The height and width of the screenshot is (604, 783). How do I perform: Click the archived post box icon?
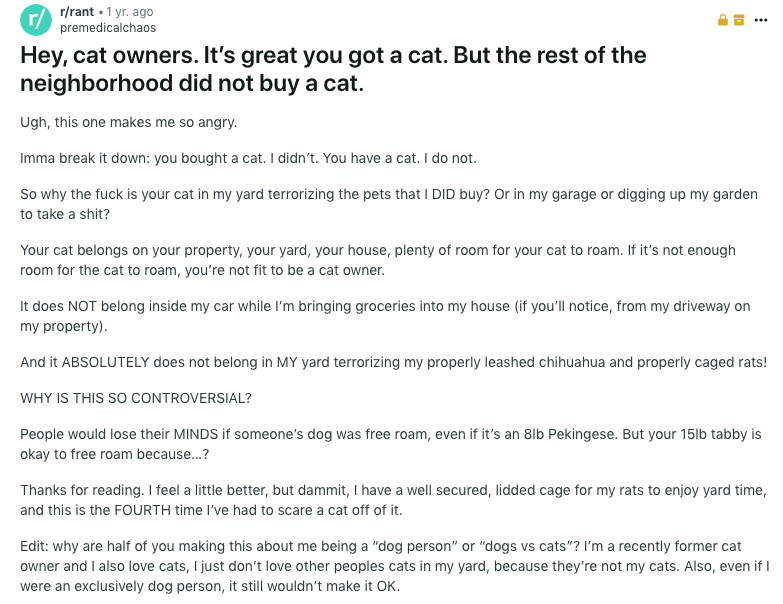[739, 20]
